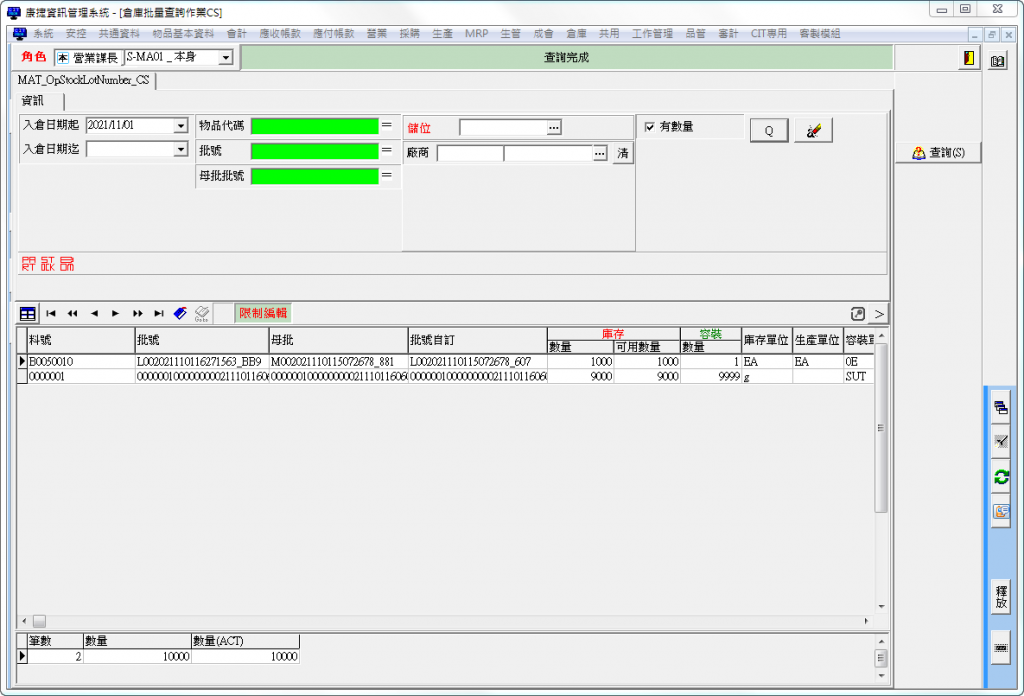Open the role S-MA01 dropdown
This screenshot has width=1024, height=696.
tap(225, 58)
